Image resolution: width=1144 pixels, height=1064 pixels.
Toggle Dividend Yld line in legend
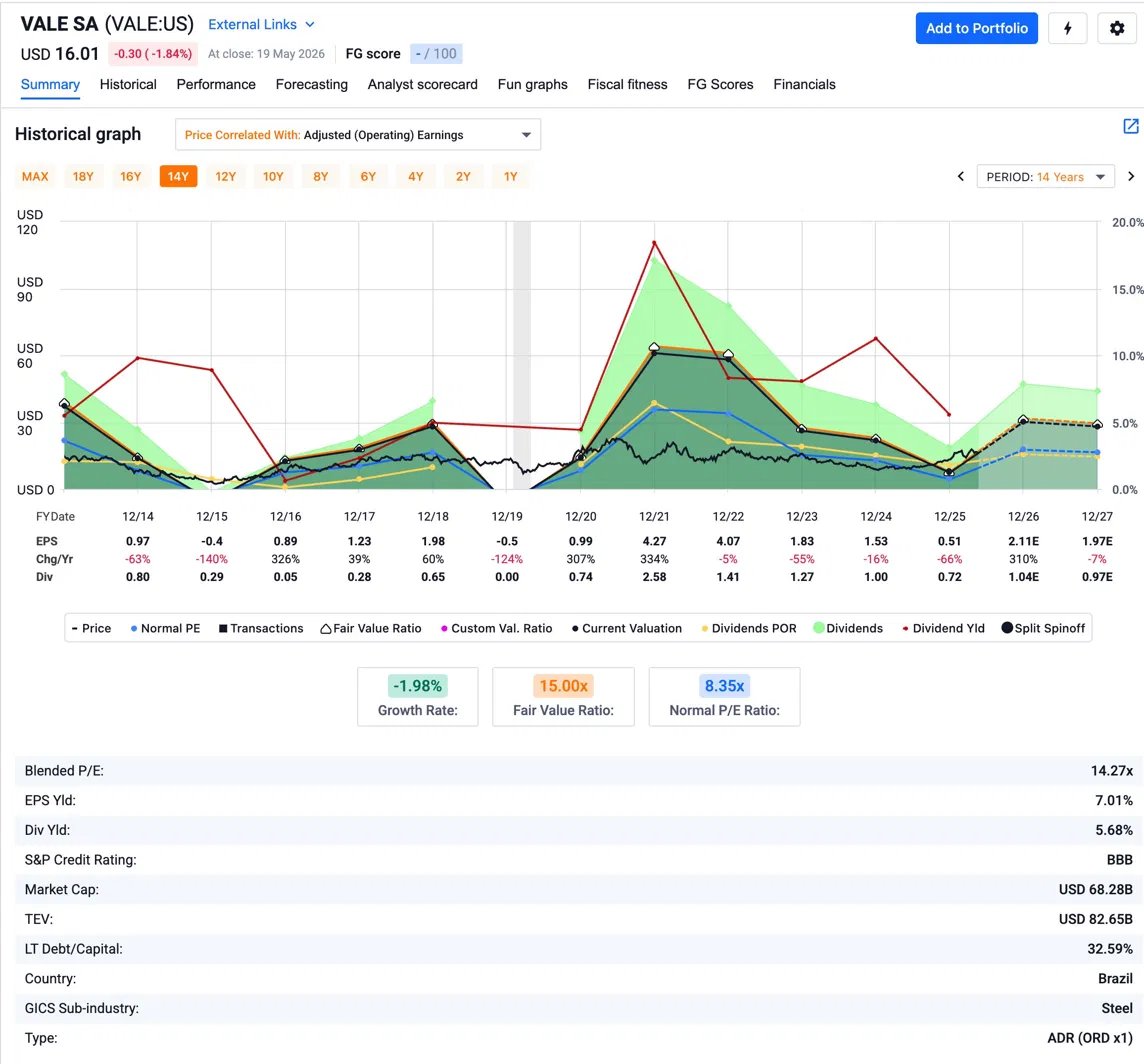(x=943, y=628)
